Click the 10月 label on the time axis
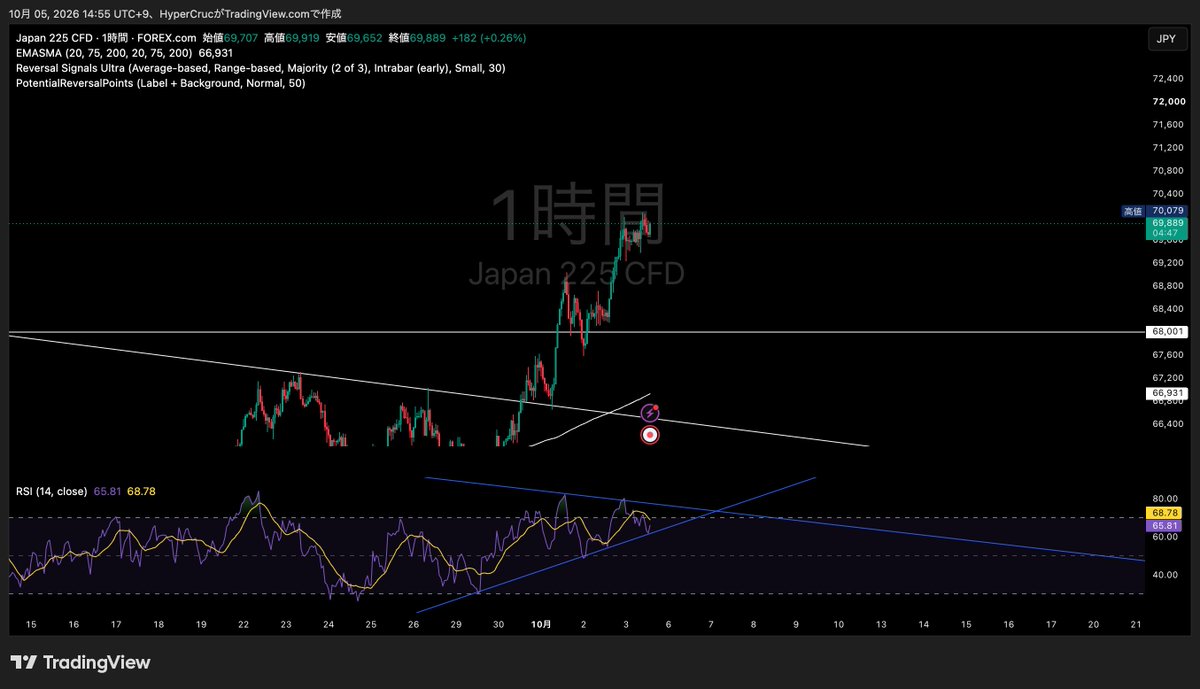 coord(541,624)
